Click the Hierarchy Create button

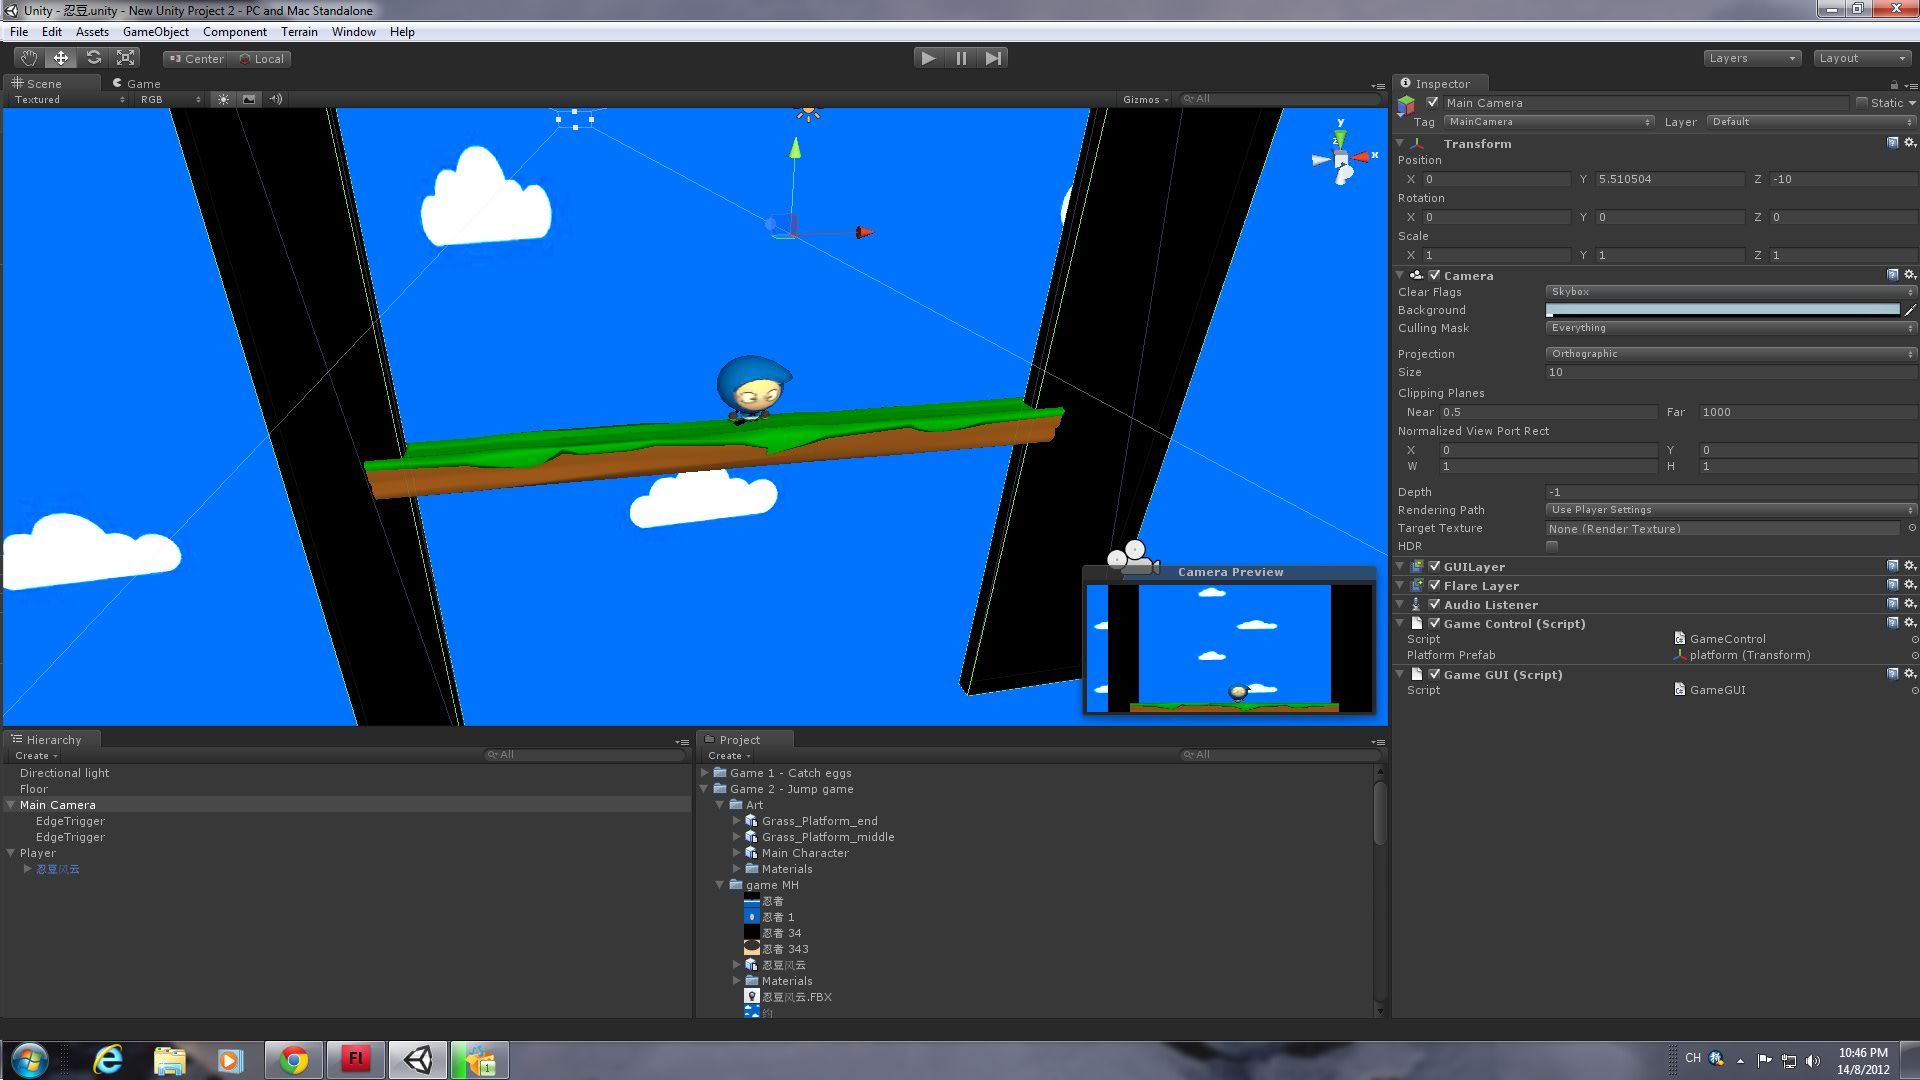[35, 756]
